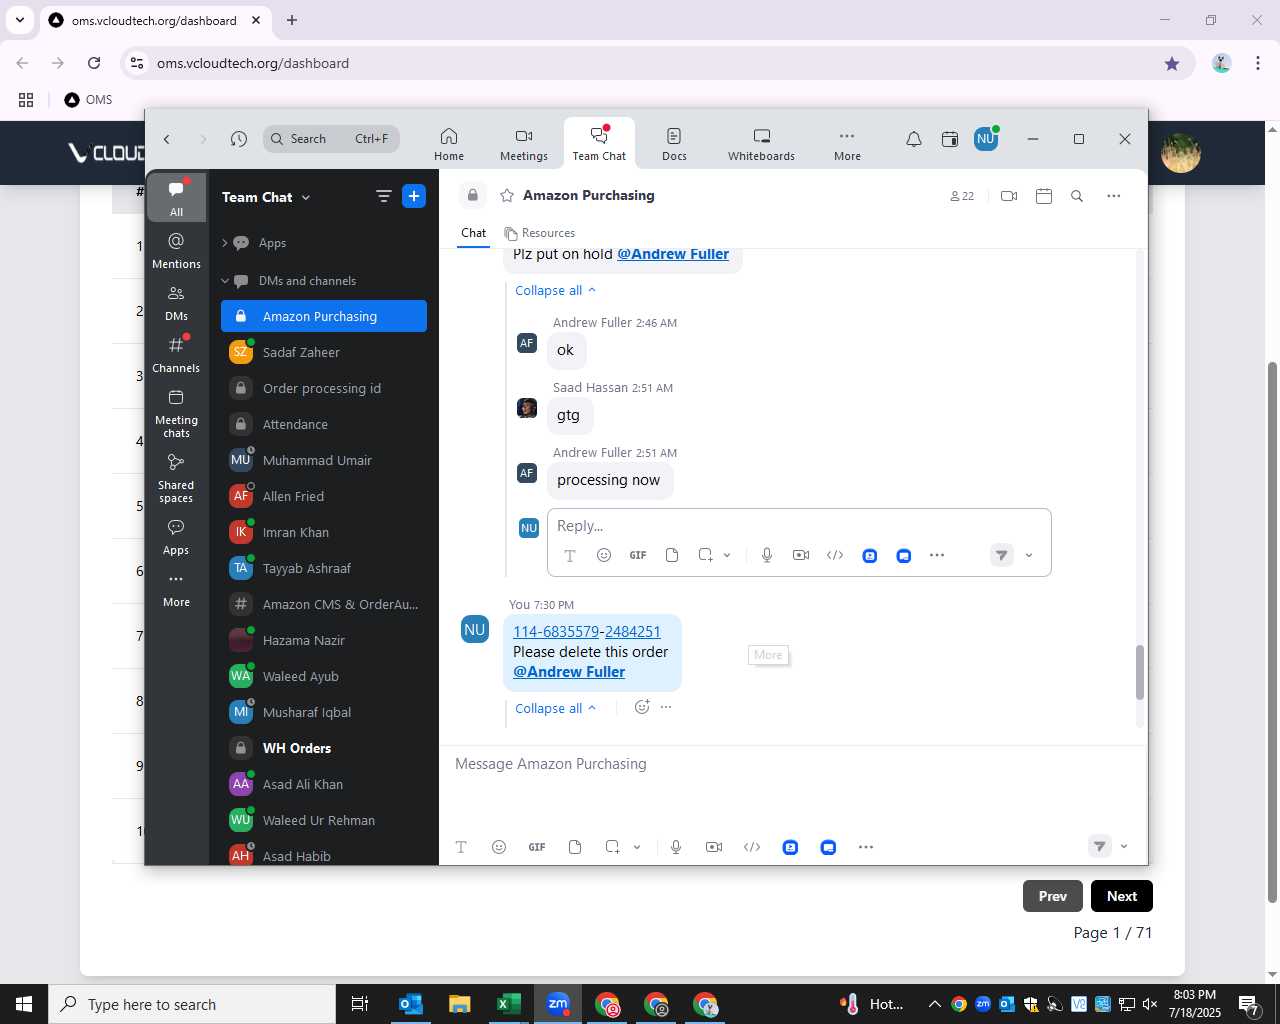
Task: Toggle text formatting in main message box
Action: 461,847
